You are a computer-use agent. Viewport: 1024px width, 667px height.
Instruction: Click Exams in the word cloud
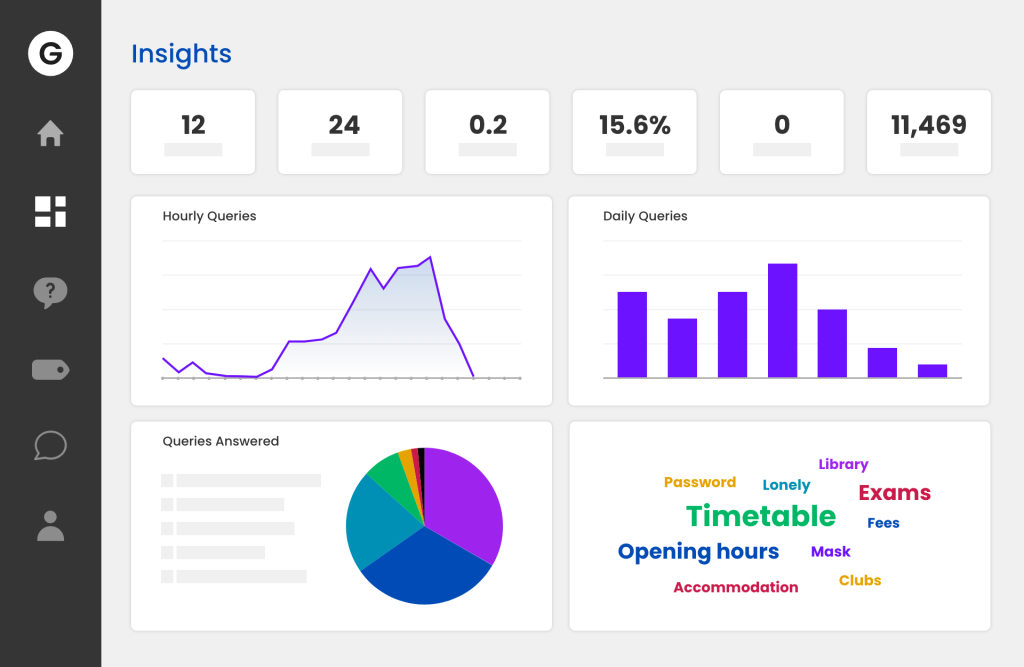pos(894,493)
